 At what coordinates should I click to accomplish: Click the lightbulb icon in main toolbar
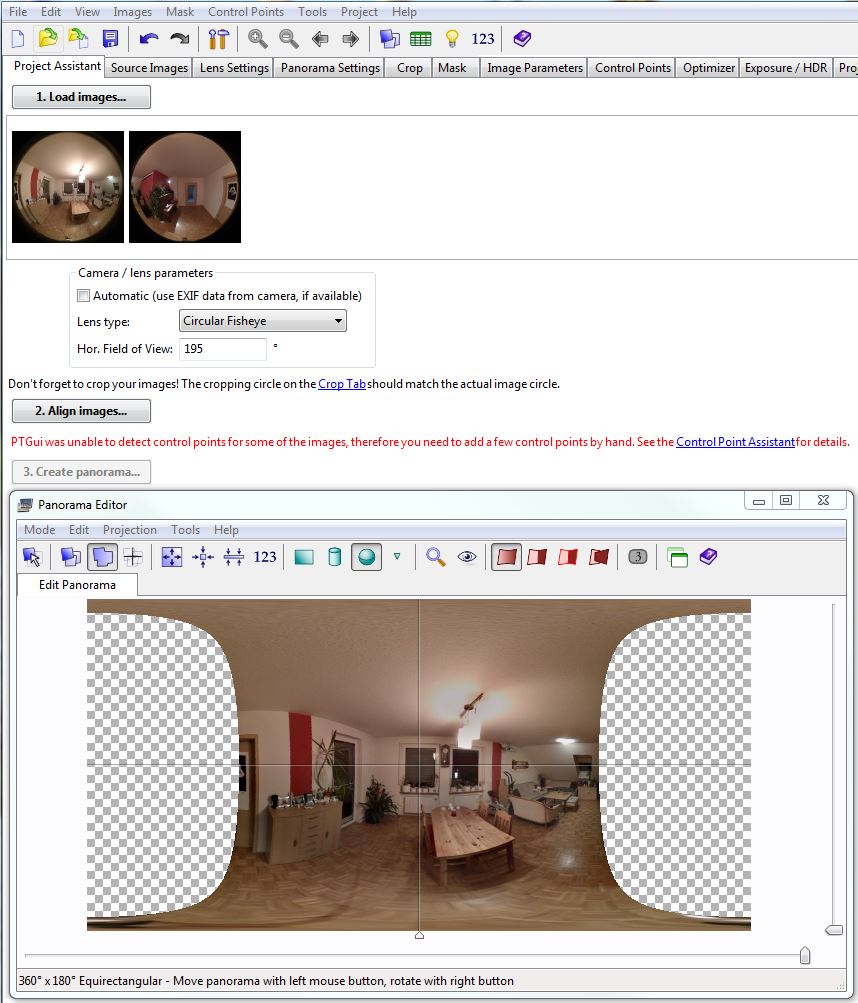click(x=452, y=39)
